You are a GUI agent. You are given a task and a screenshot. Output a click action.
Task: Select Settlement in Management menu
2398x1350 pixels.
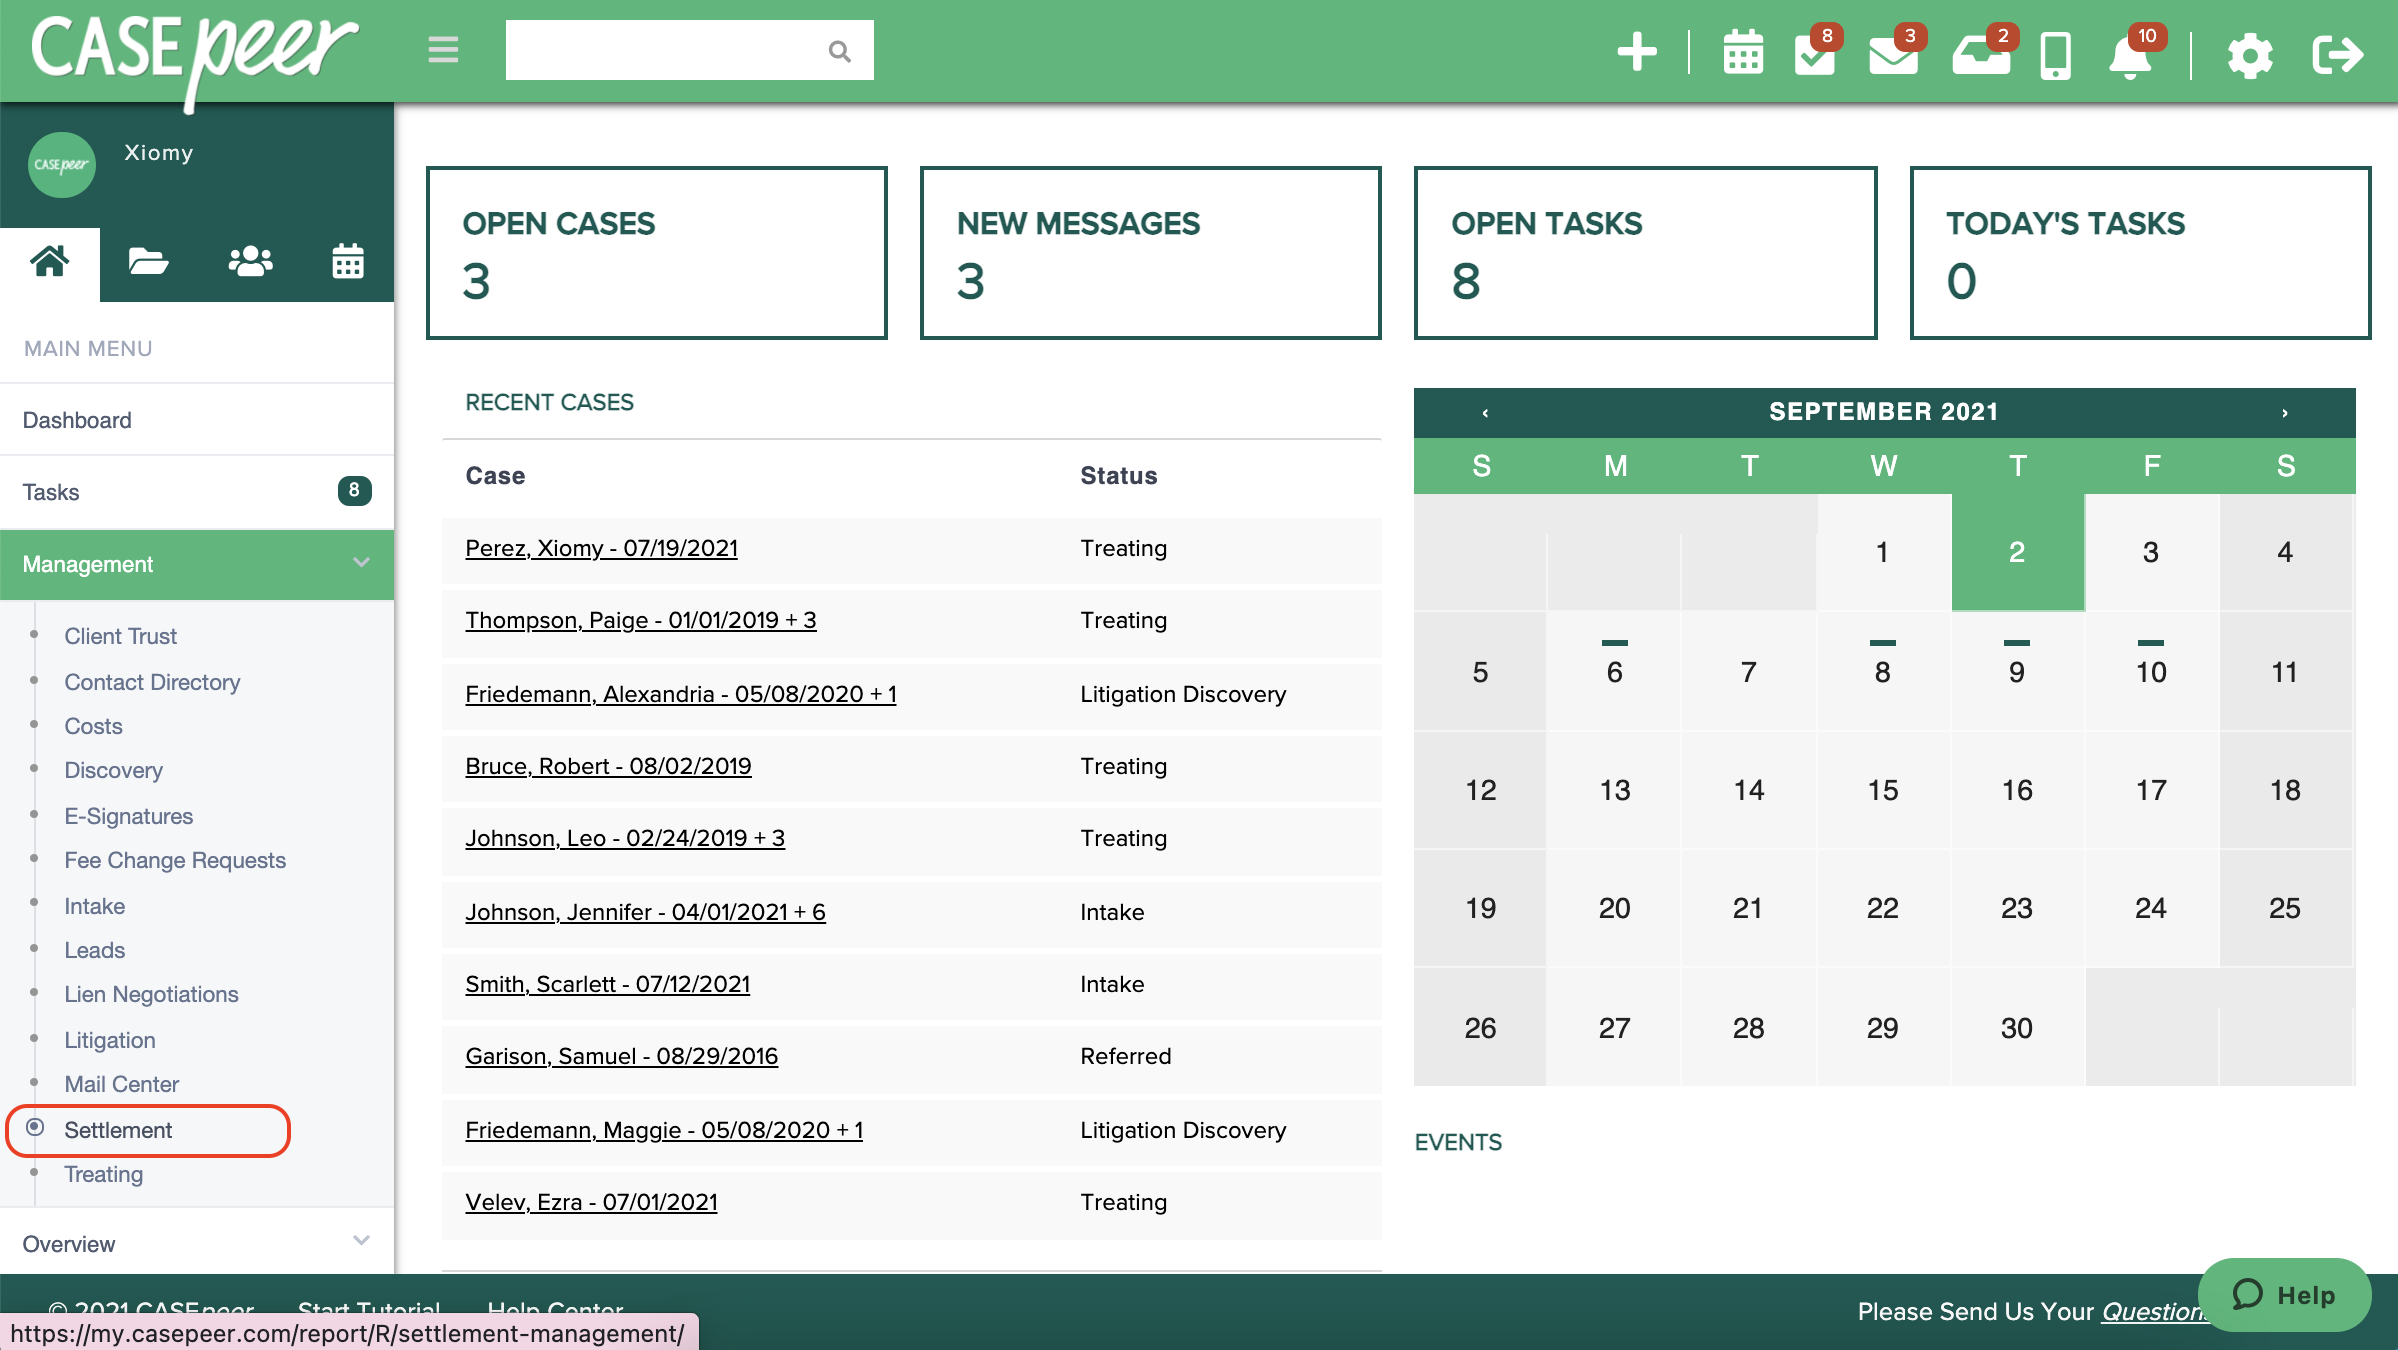(118, 1130)
